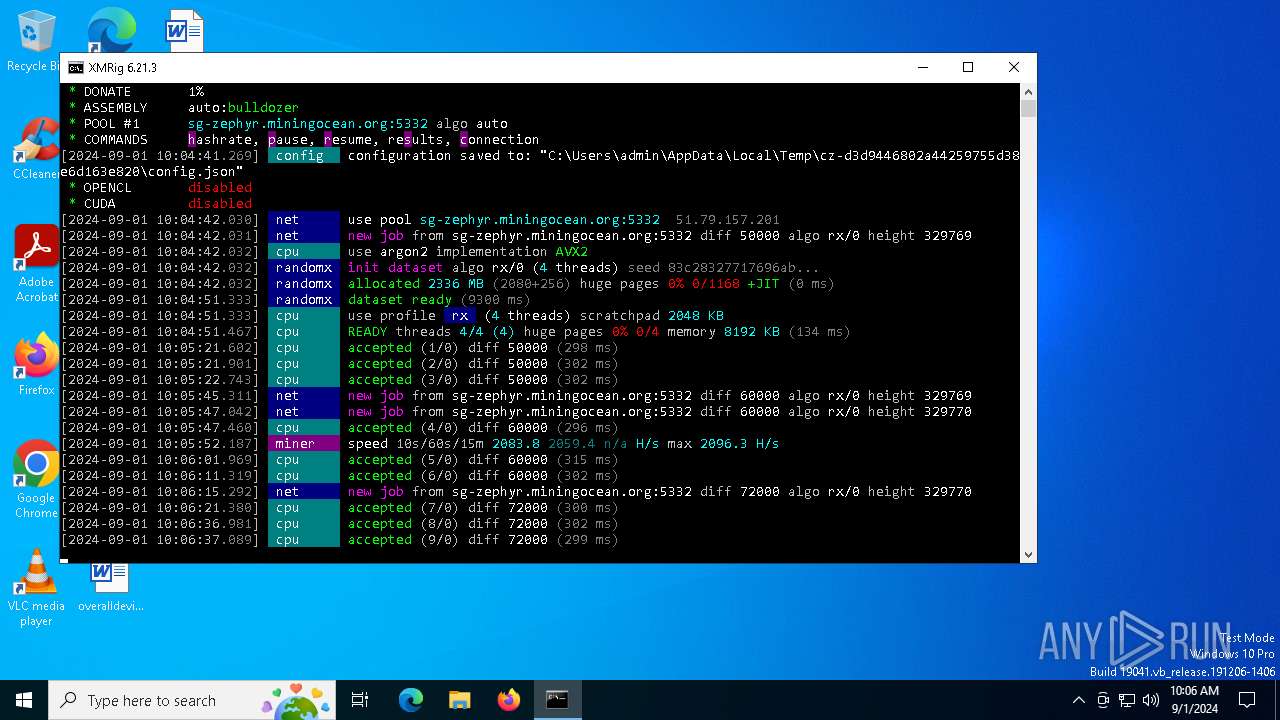1280x720 pixels.
Task: Open the Action Center notifications icon
Action: [1247, 700]
